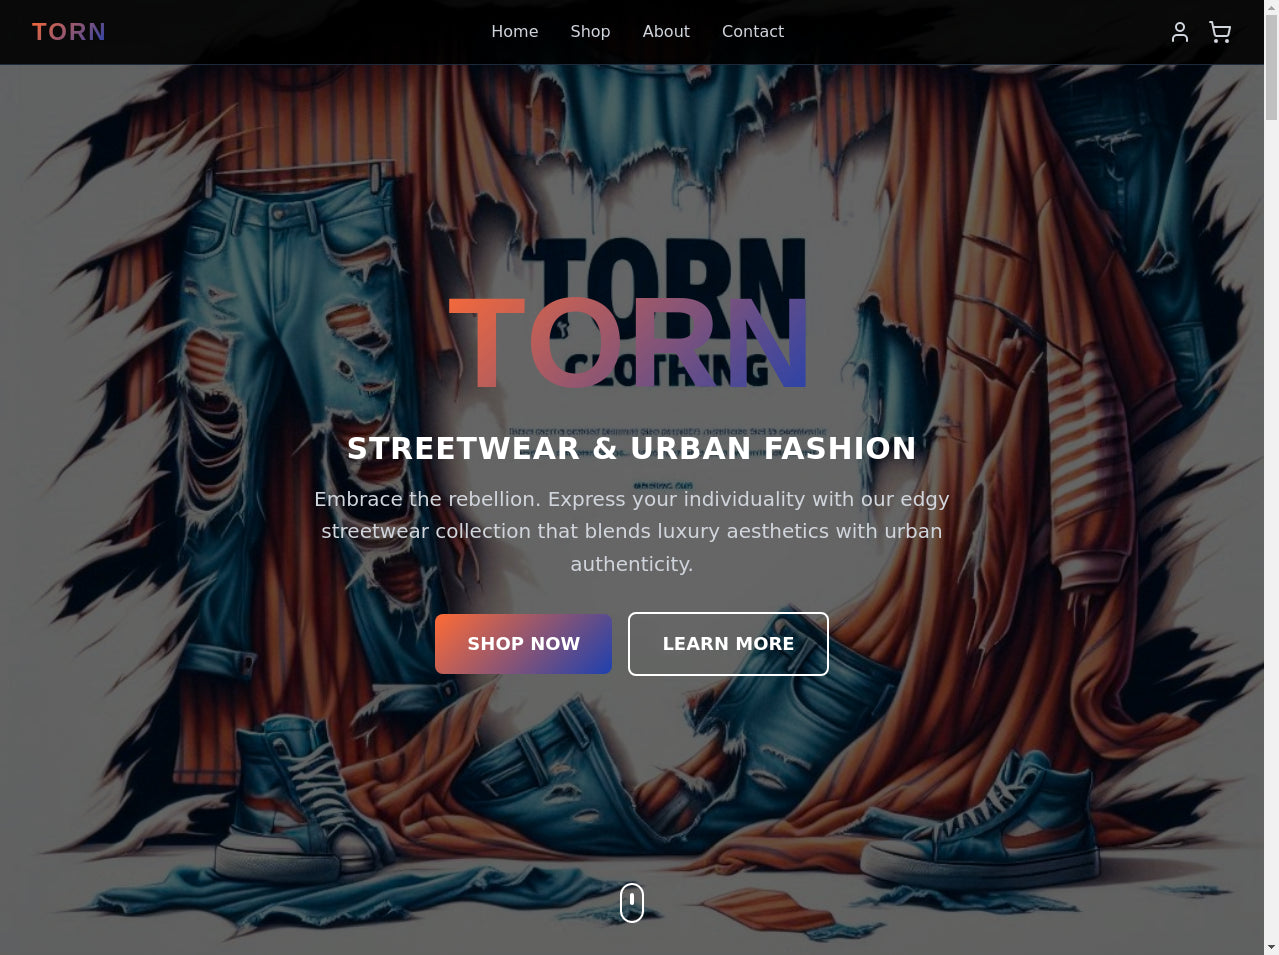Click the scrollbar up arrow
The width and height of the screenshot is (1279, 955).
[1271, 8]
